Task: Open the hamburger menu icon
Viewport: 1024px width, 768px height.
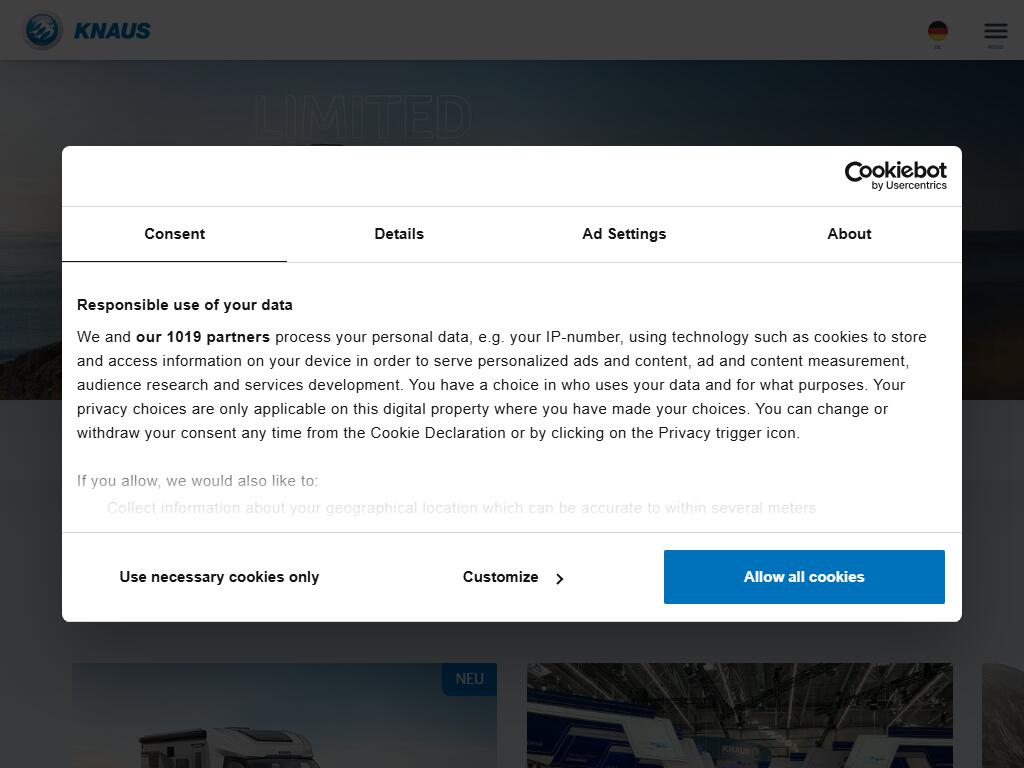Action: point(995,32)
